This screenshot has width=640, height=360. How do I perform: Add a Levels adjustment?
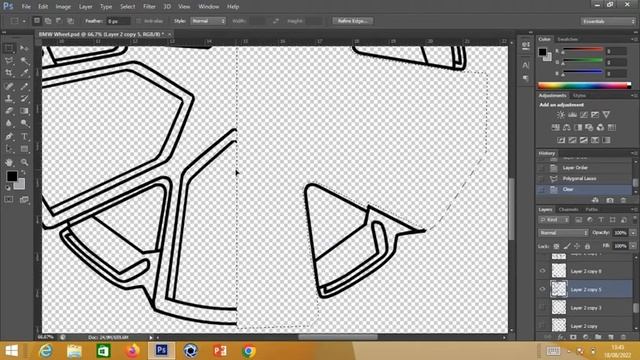(573, 115)
